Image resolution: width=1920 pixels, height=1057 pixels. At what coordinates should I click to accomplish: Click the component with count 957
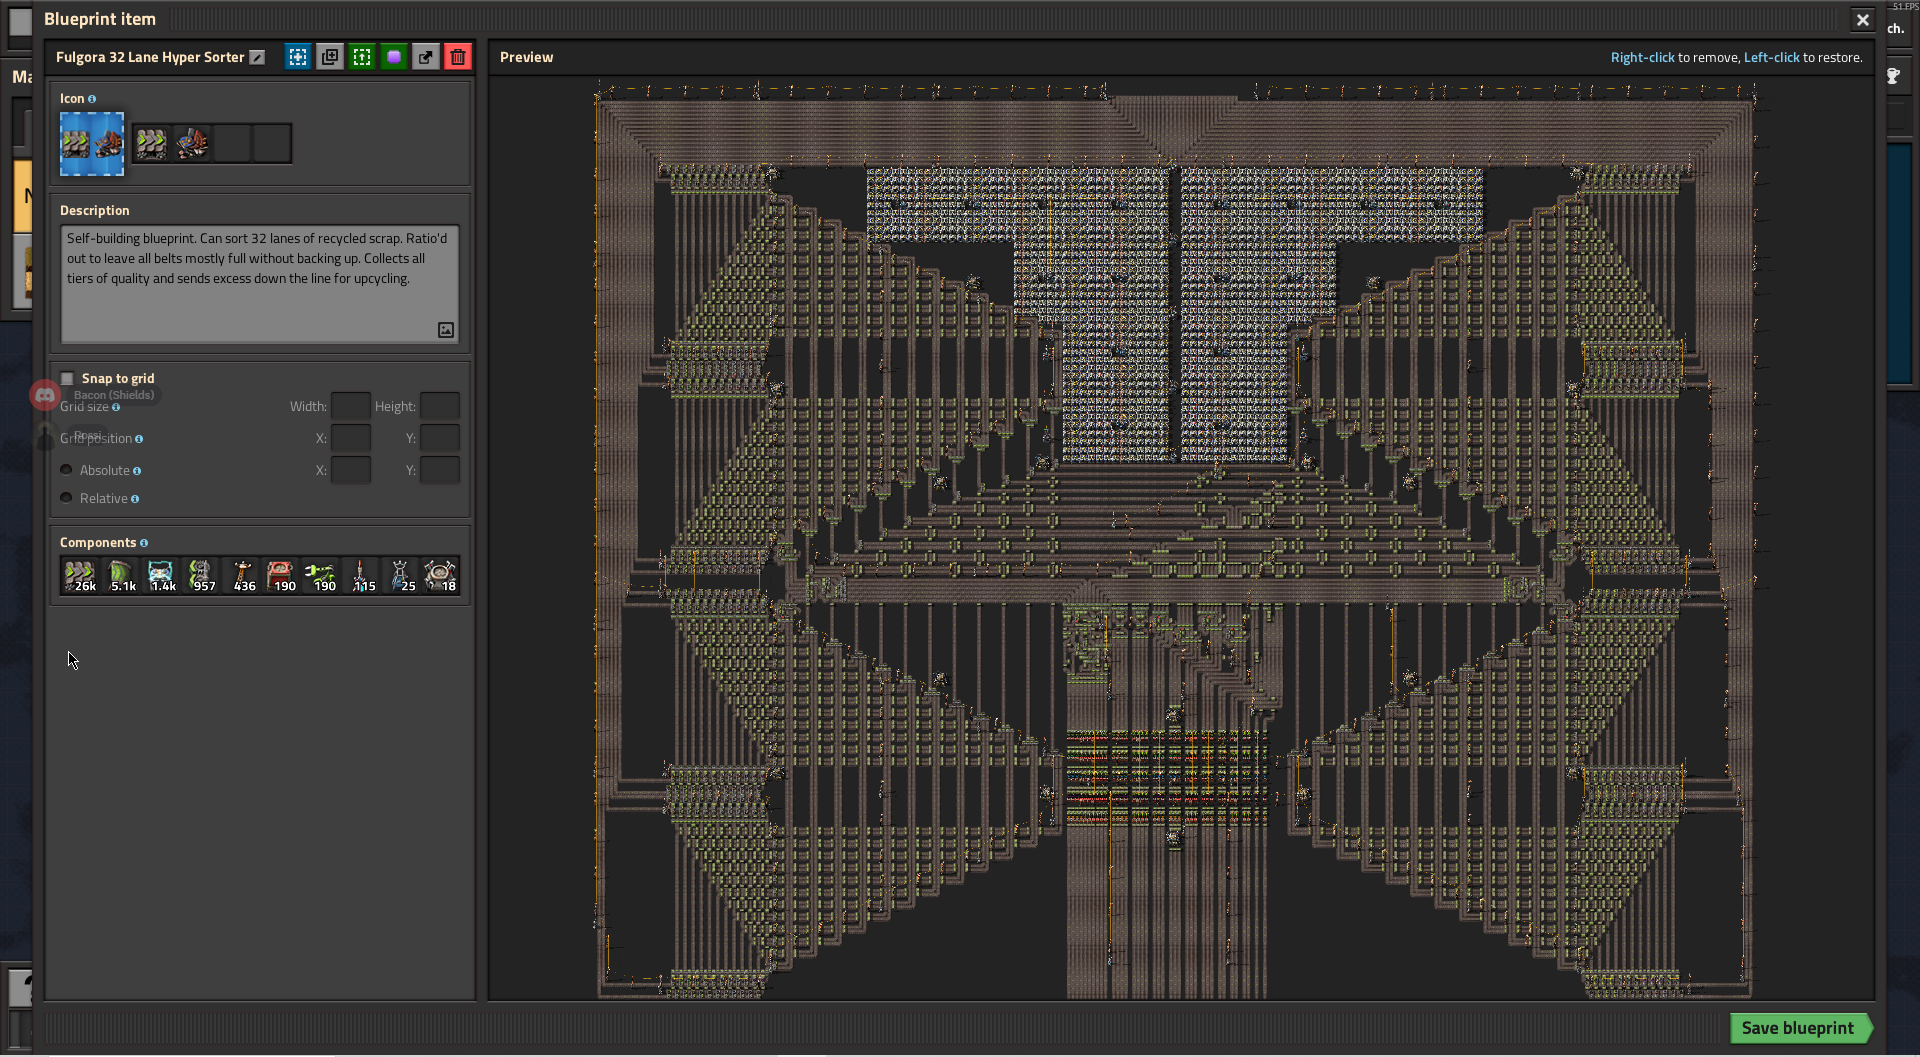click(200, 576)
